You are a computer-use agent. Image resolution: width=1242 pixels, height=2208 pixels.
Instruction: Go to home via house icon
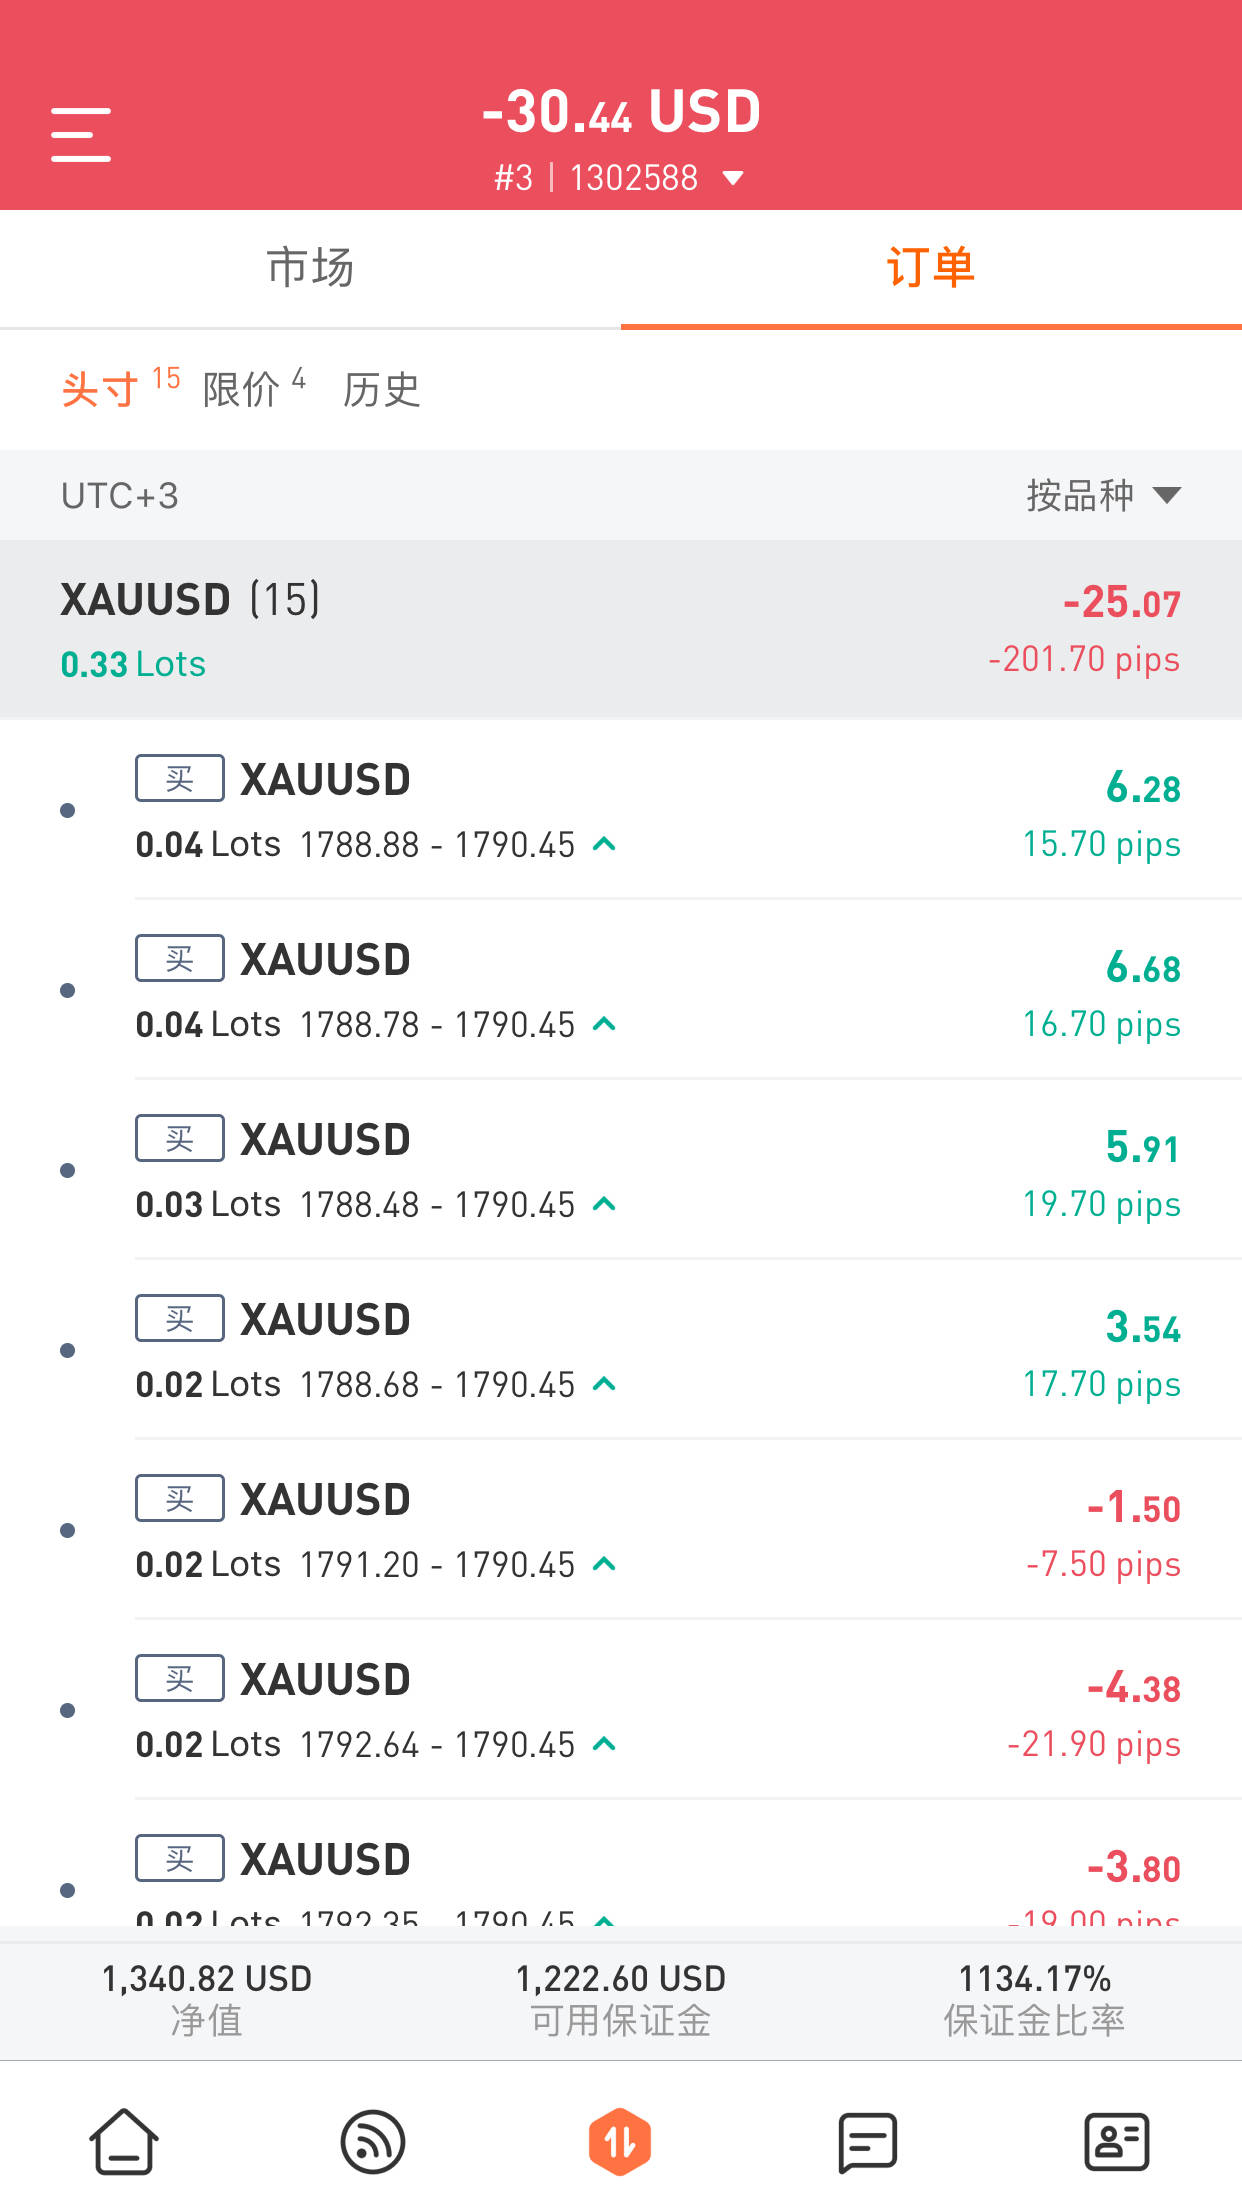(x=124, y=2141)
